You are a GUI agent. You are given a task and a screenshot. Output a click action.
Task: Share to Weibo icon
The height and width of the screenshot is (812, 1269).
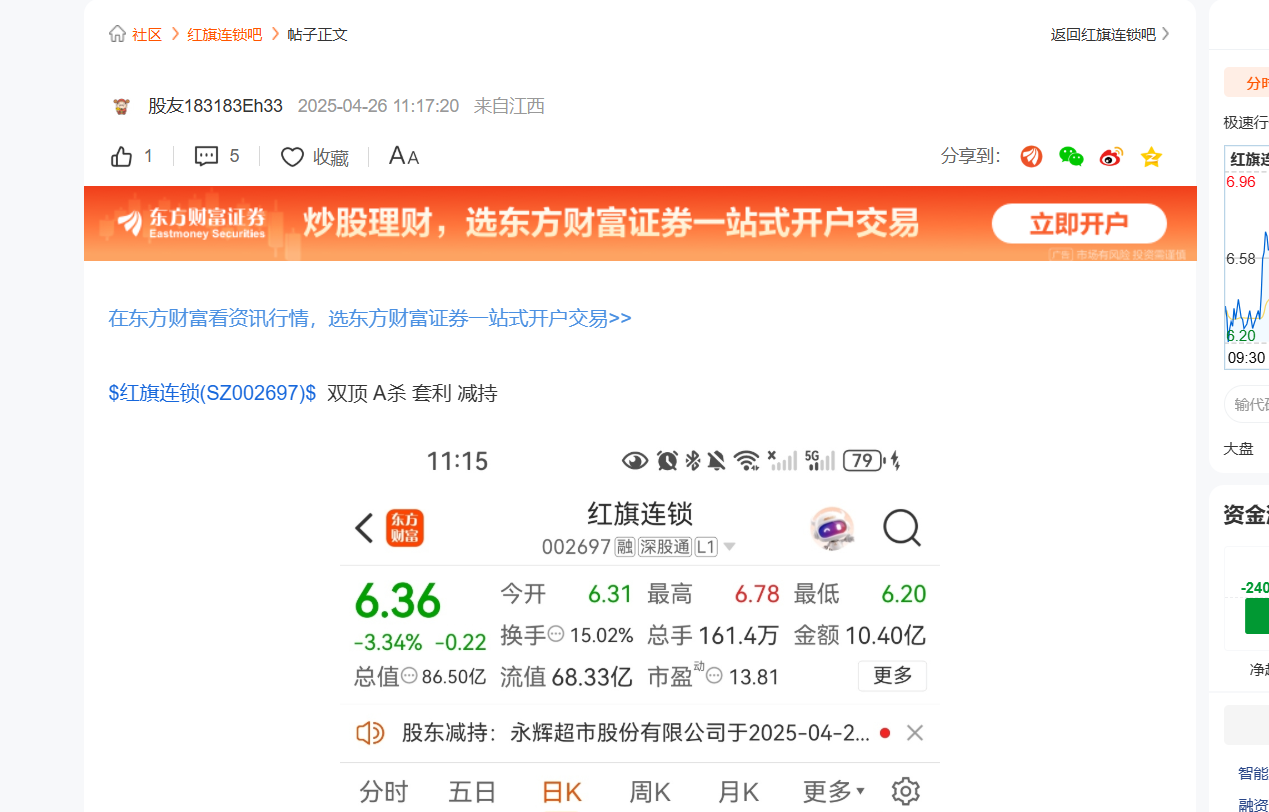(1111, 157)
